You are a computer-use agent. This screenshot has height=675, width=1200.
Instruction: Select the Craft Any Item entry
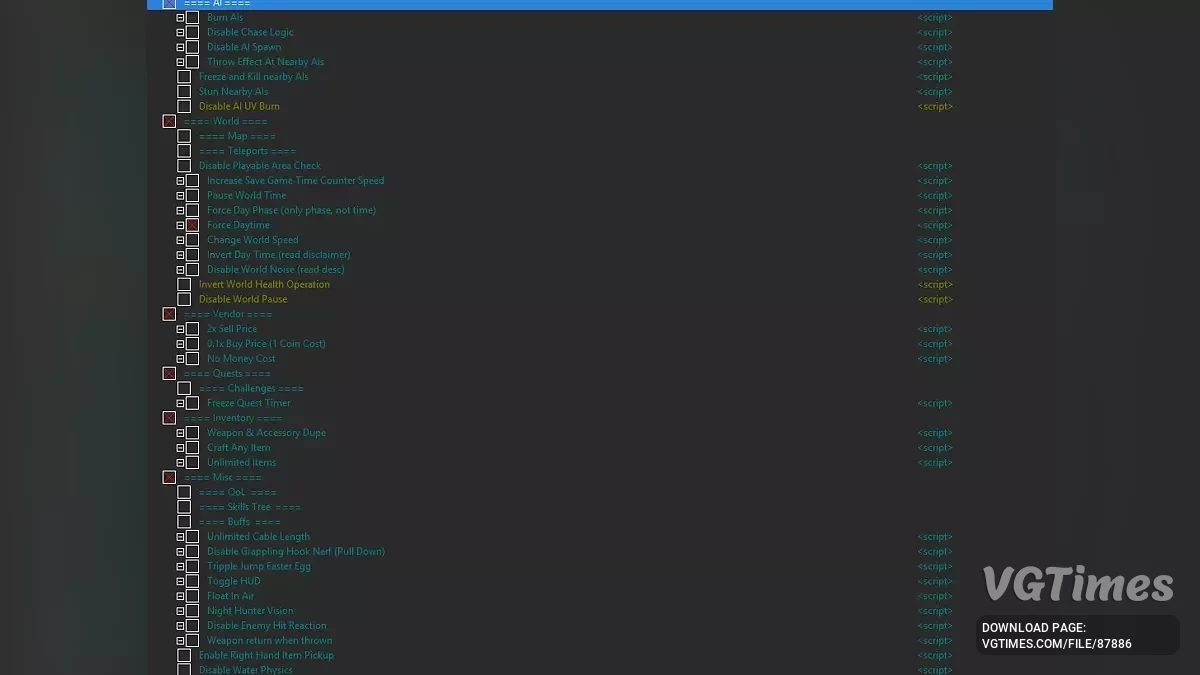click(x=239, y=448)
